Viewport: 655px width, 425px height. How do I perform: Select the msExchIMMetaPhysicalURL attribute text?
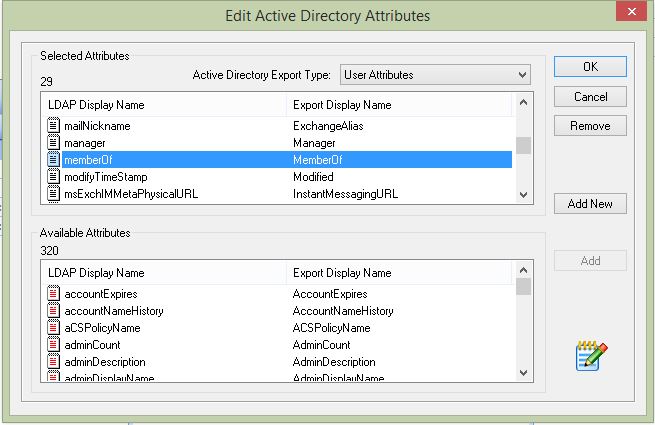131,194
